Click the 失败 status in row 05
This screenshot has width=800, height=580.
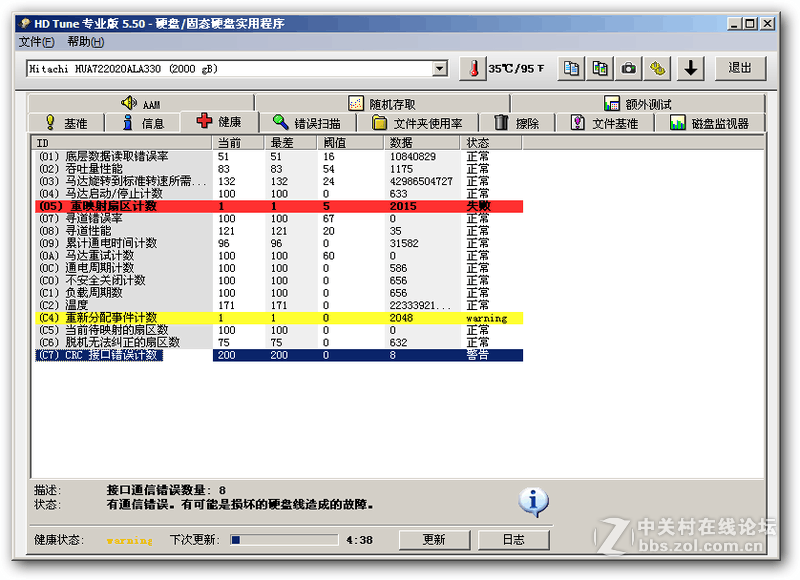[x=478, y=206]
